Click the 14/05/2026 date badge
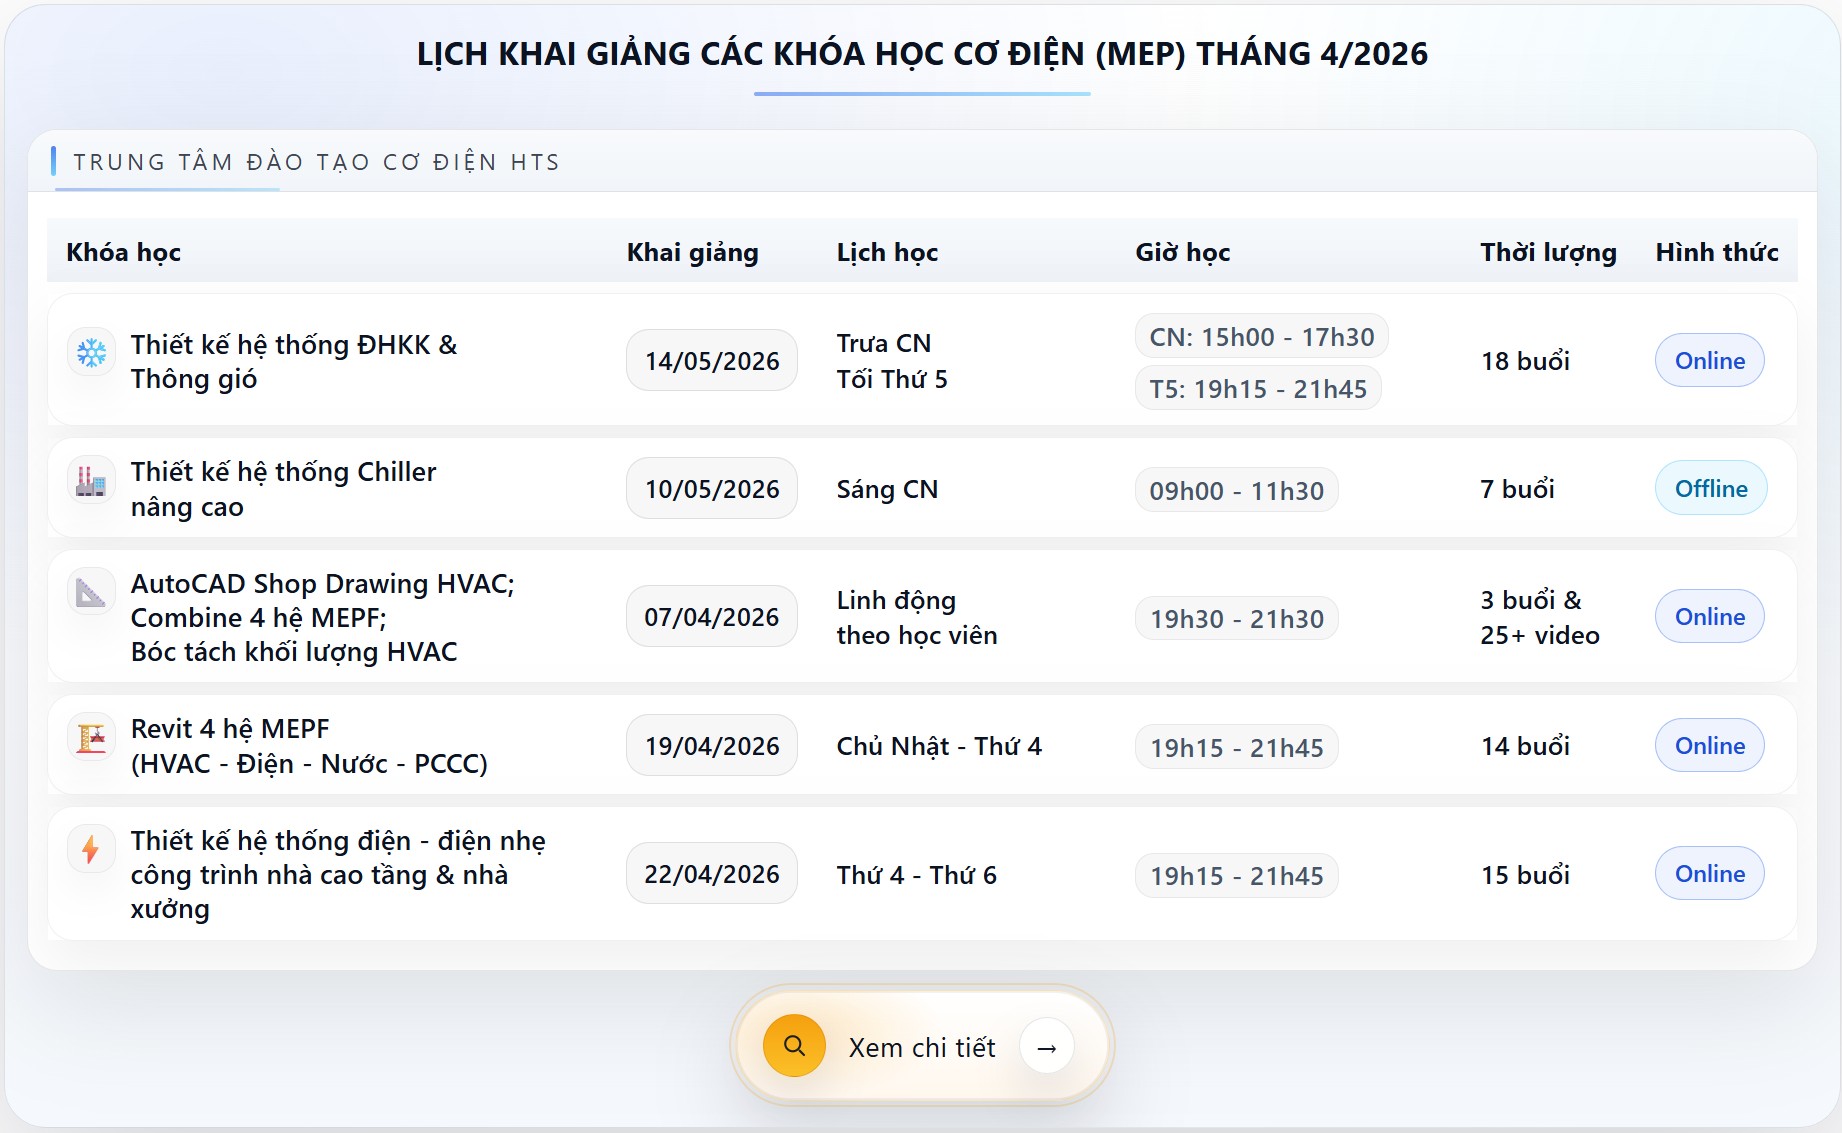Screen dimensions: 1842x1133 711,360
